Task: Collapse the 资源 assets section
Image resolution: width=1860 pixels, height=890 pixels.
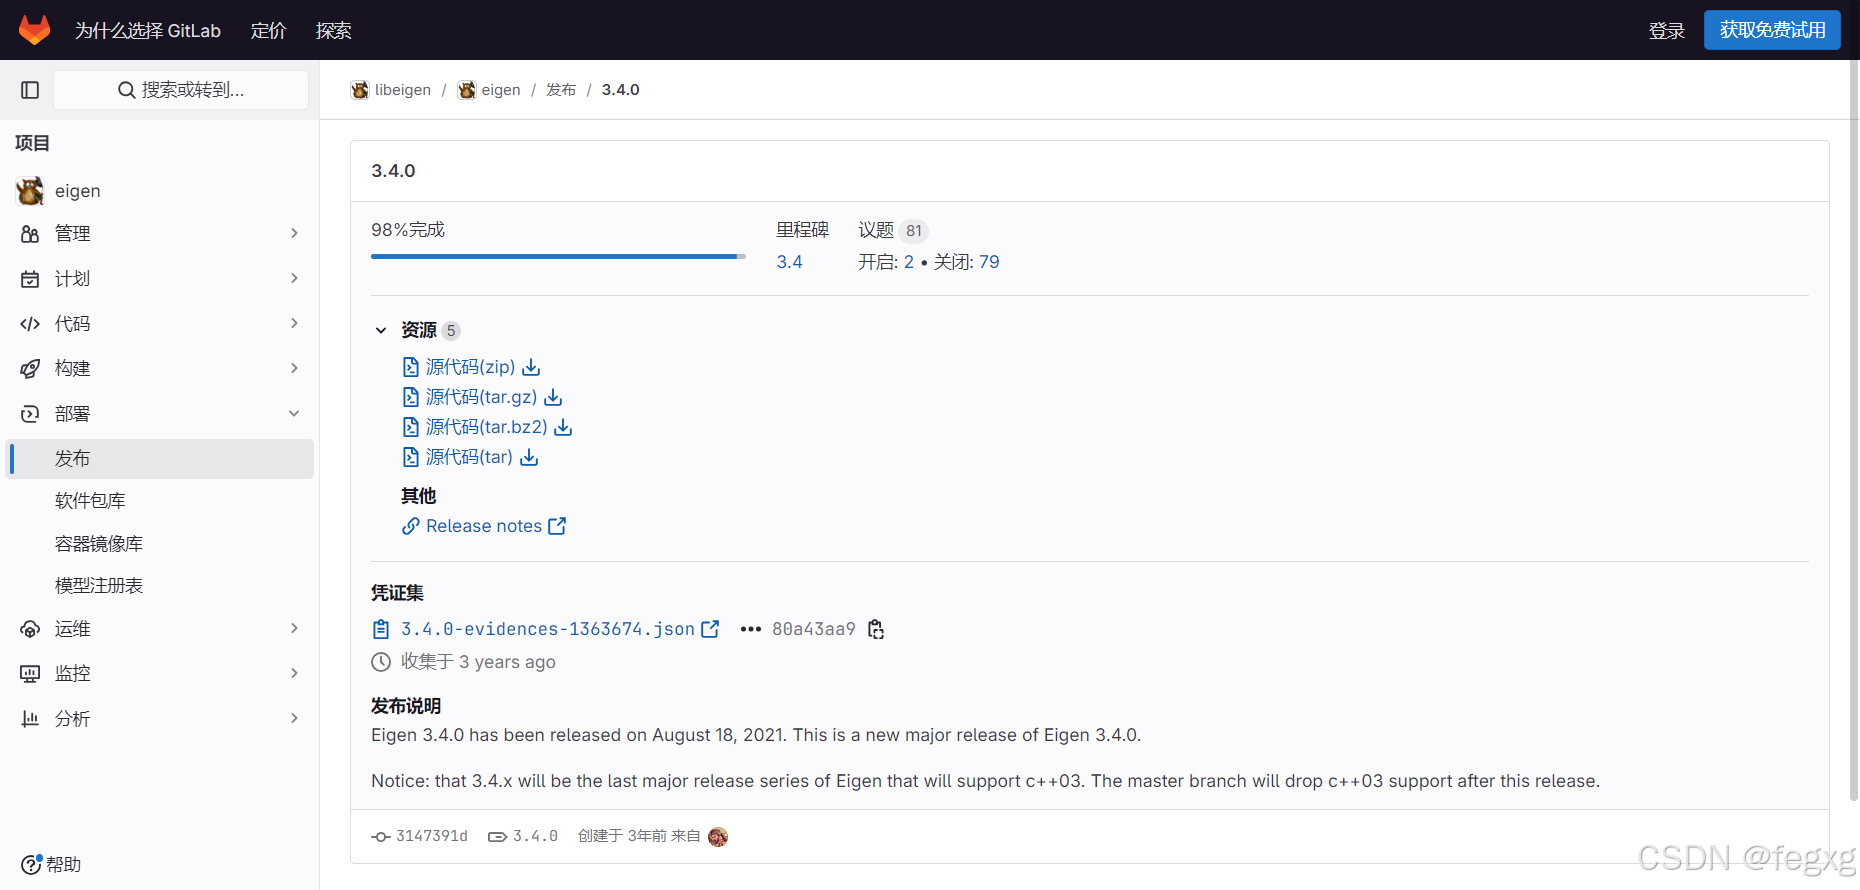Action: pyautogui.click(x=381, y=330)
